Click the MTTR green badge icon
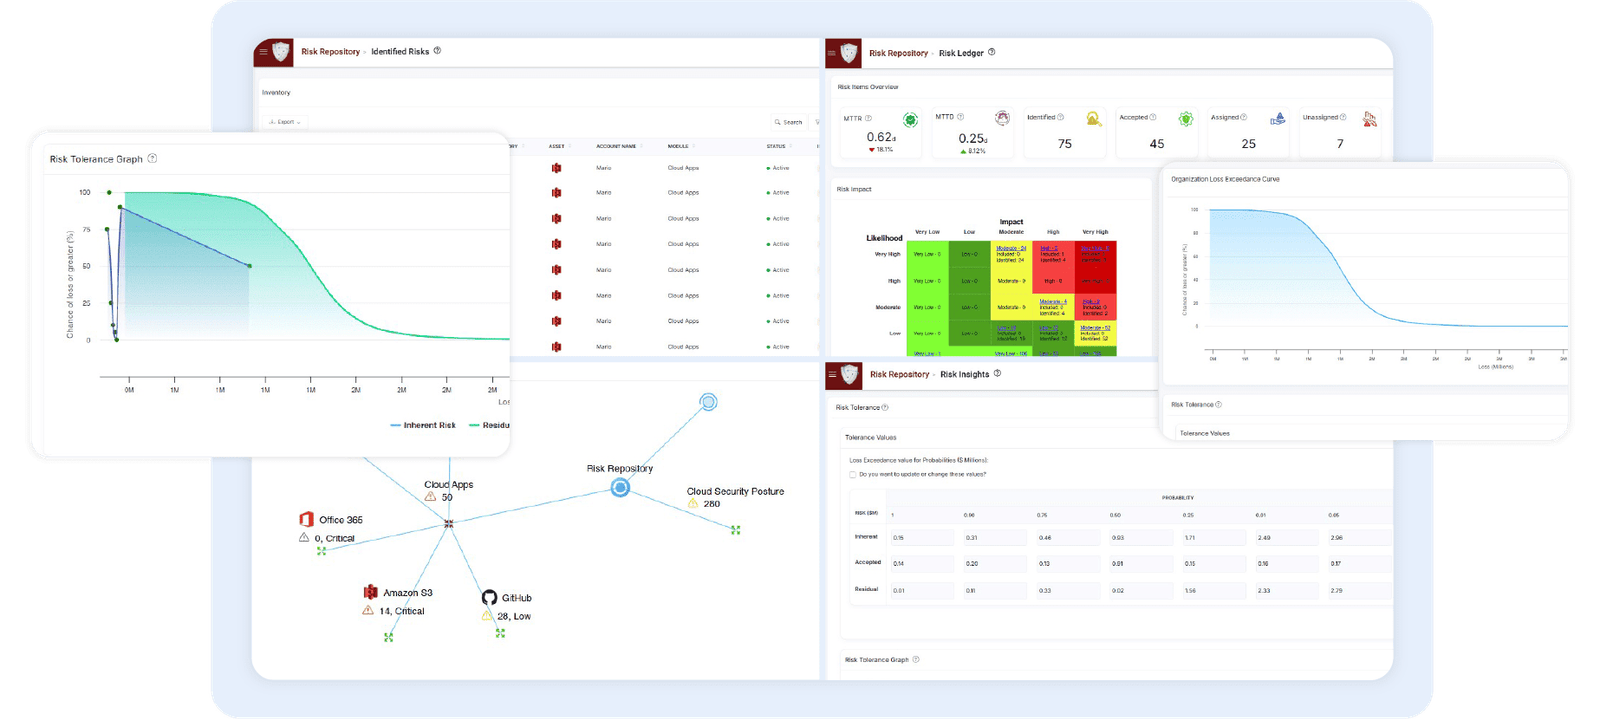This screenshot has width=1600, height=719. coord(910,120)
